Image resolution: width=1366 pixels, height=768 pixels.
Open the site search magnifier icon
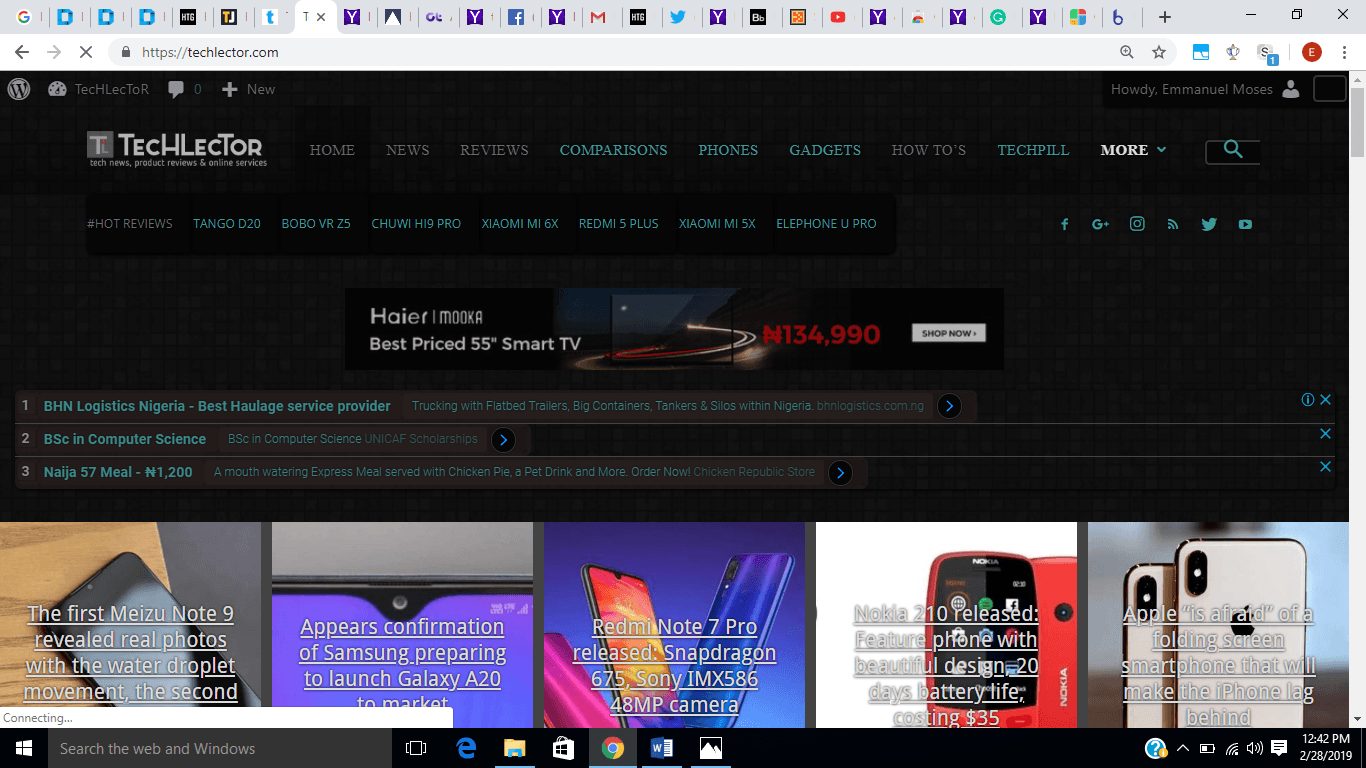[1233, 150]
